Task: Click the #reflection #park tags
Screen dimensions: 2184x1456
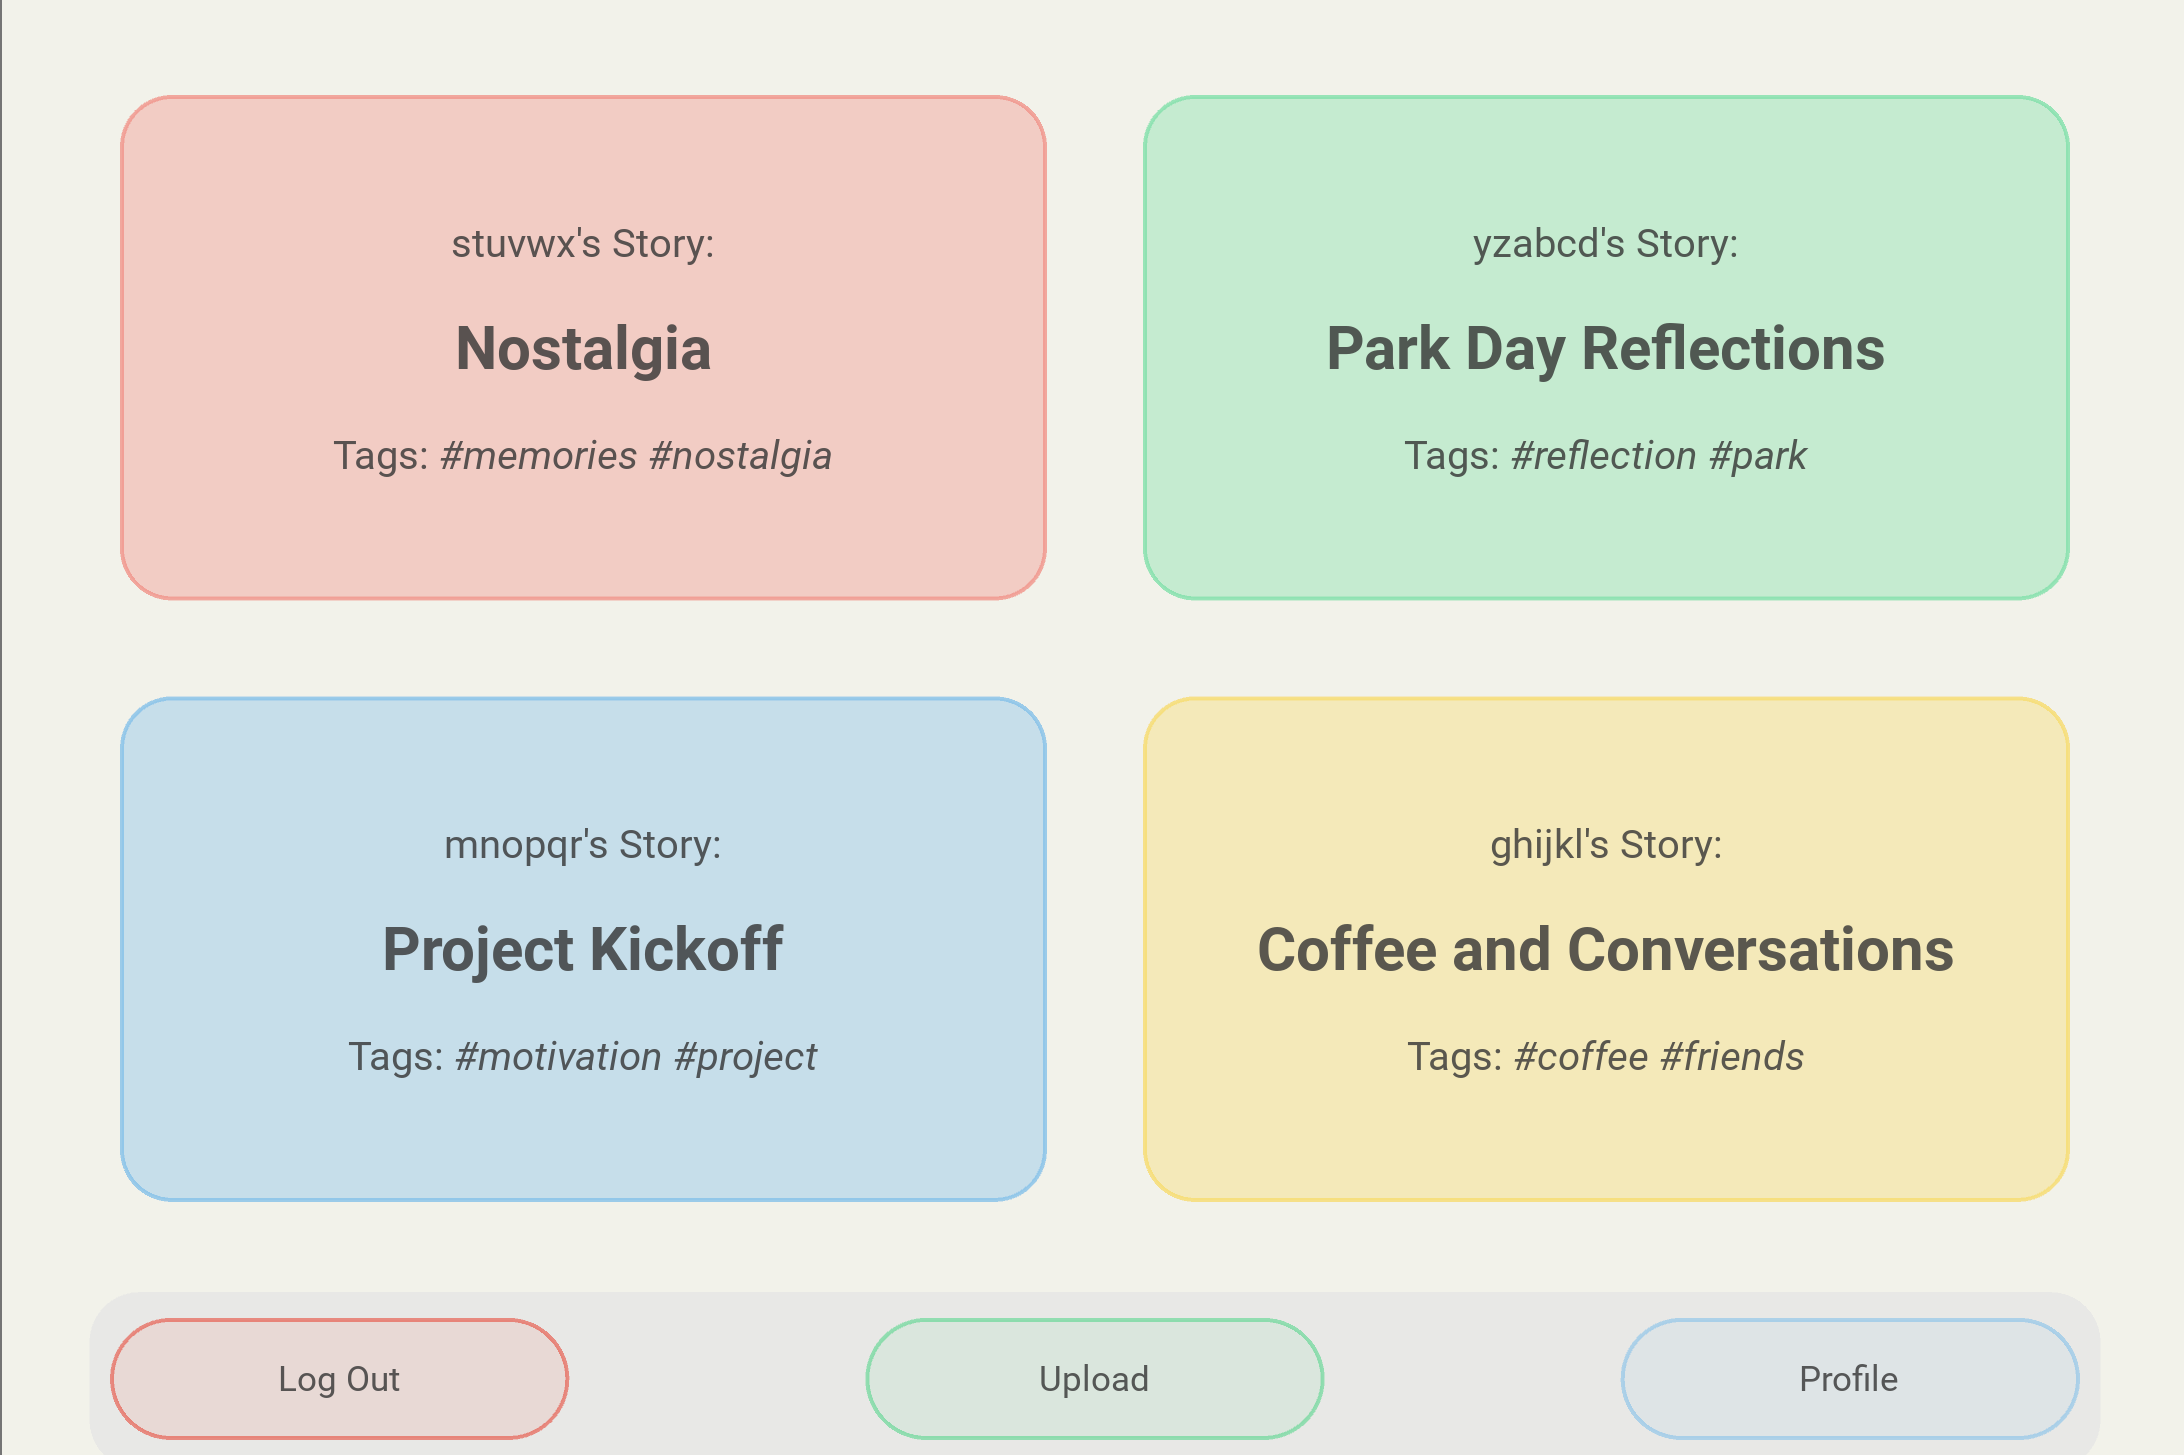Action: tap(1658, 456)
